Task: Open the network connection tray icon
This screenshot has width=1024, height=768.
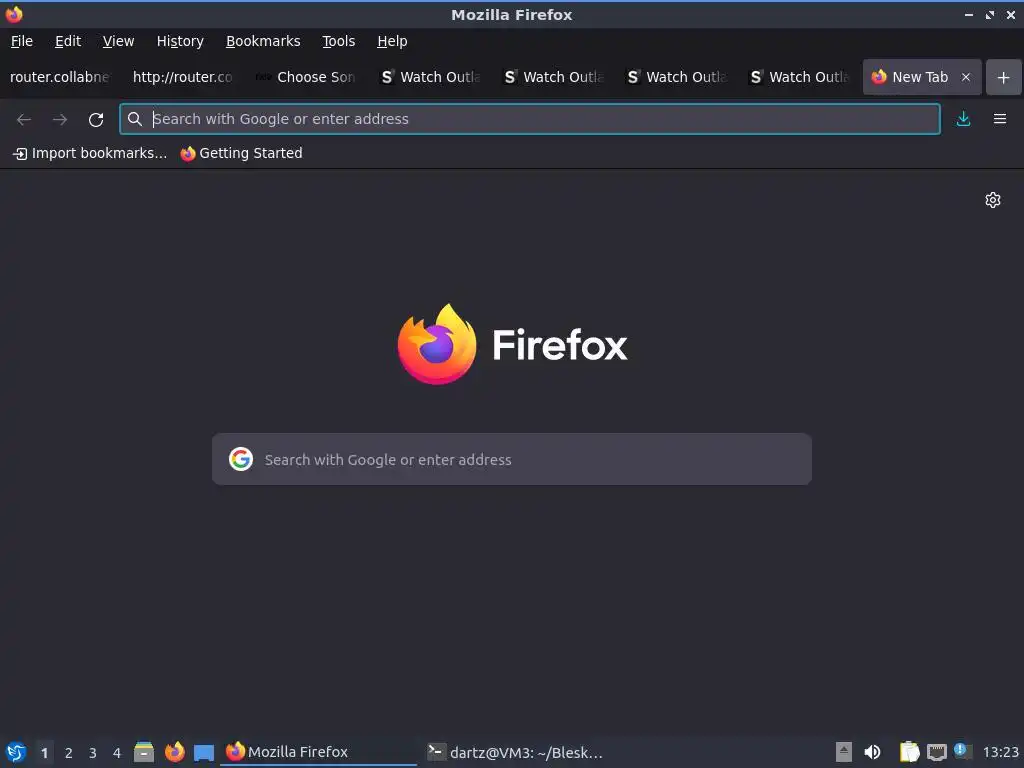Action: coord(936,752)
